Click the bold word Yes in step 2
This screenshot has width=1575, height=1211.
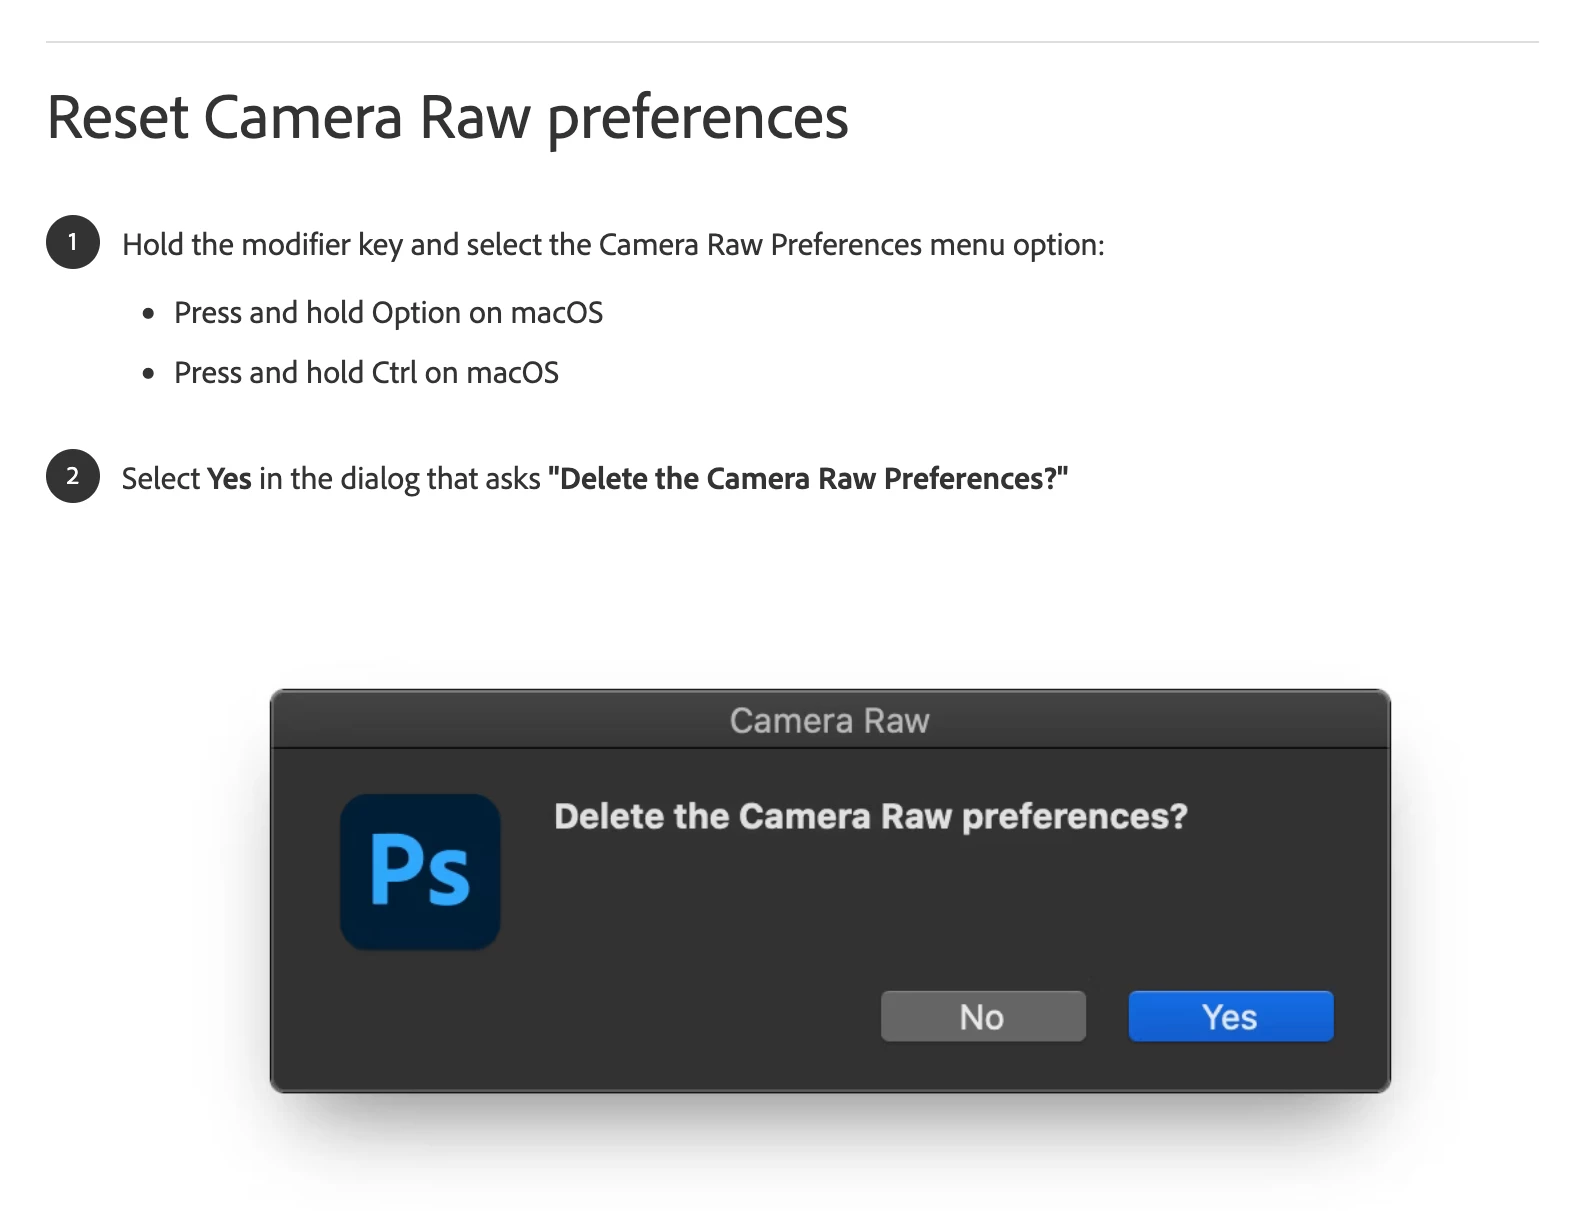tap(229, 479)
